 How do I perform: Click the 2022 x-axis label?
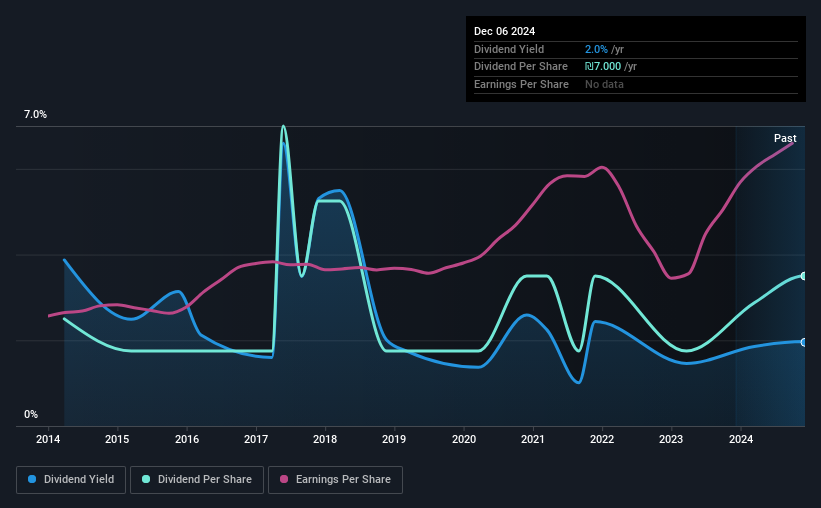(x=602, y=439)
